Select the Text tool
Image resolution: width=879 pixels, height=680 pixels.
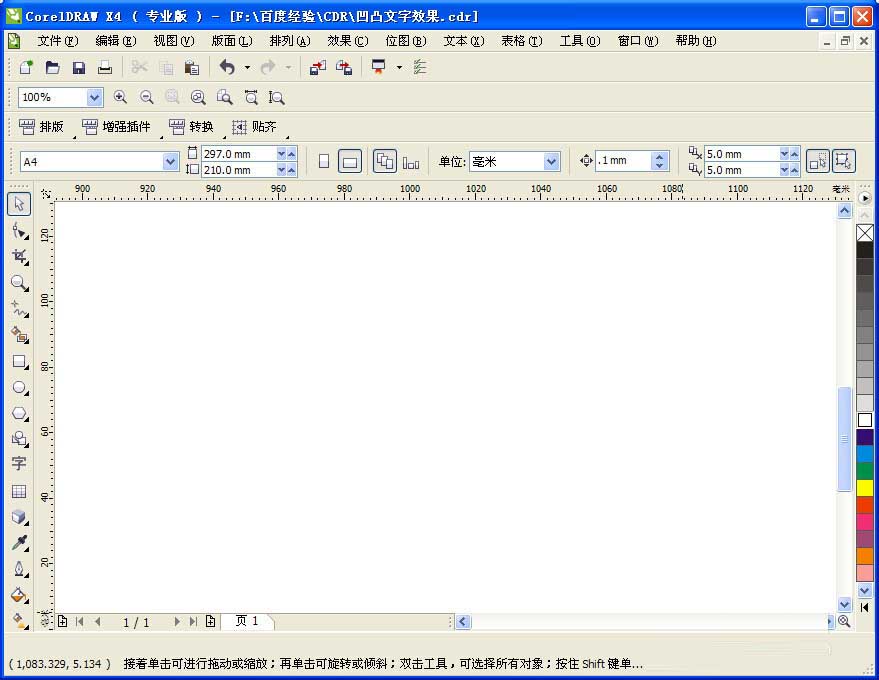pos(18,464)
